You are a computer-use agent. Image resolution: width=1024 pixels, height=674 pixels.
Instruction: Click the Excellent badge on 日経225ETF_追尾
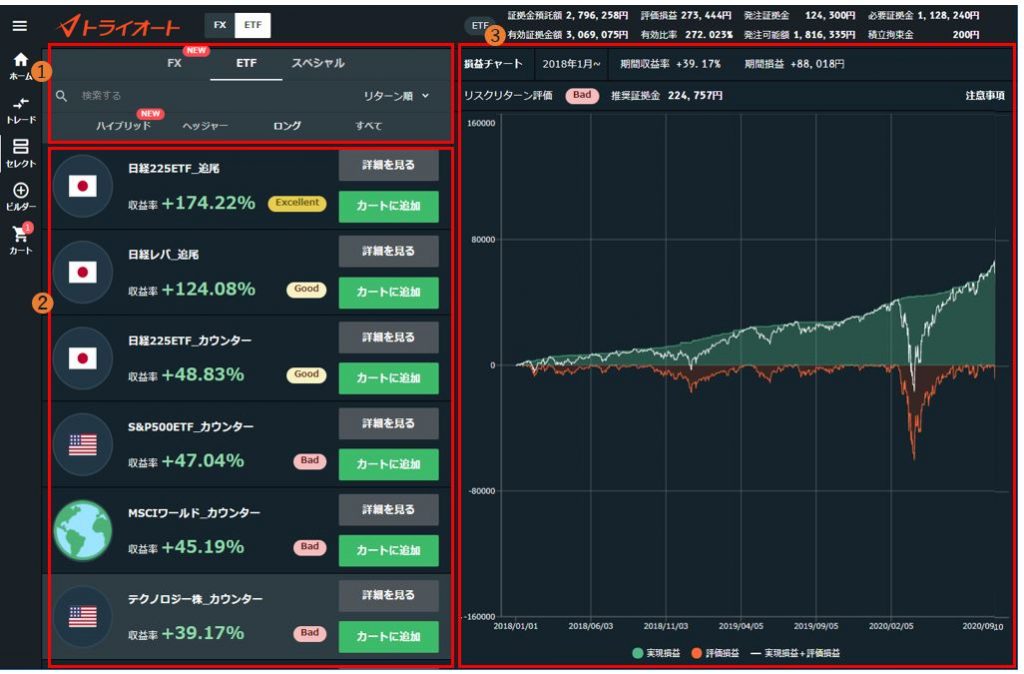pyautogui.click(x=297, y=203)
